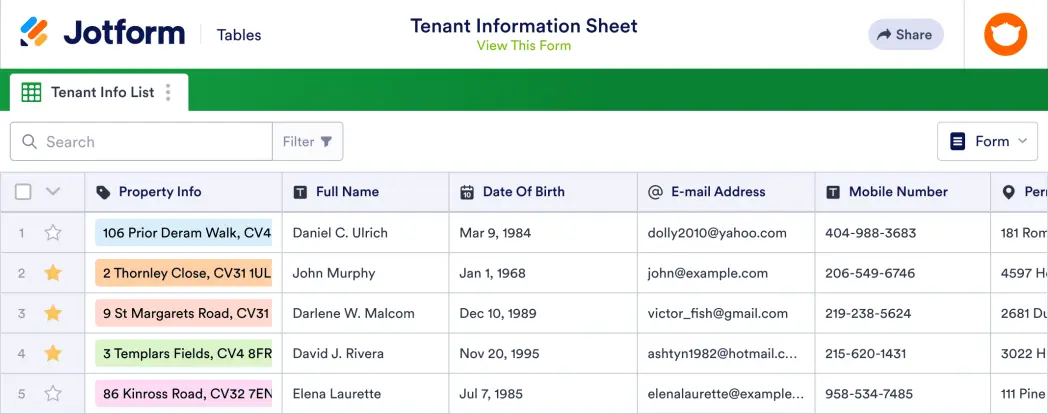Star the row 1 Daniel C. Ulrich entry
Screen dimensions: 1048x414
[53, 233]
